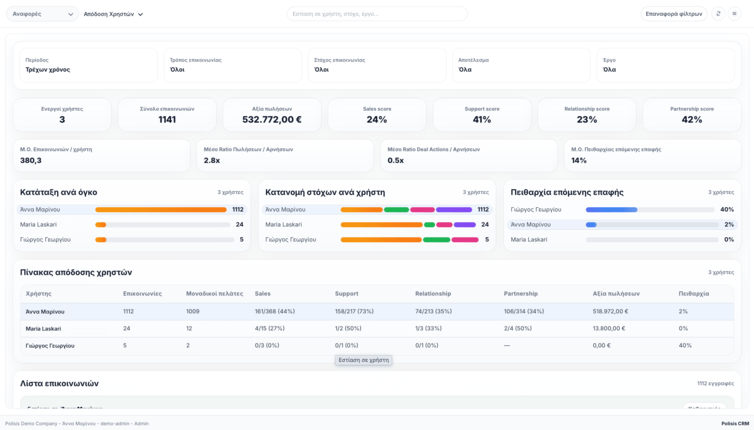Click the Εστίαση σε χρήστη tooltip button

364,360
